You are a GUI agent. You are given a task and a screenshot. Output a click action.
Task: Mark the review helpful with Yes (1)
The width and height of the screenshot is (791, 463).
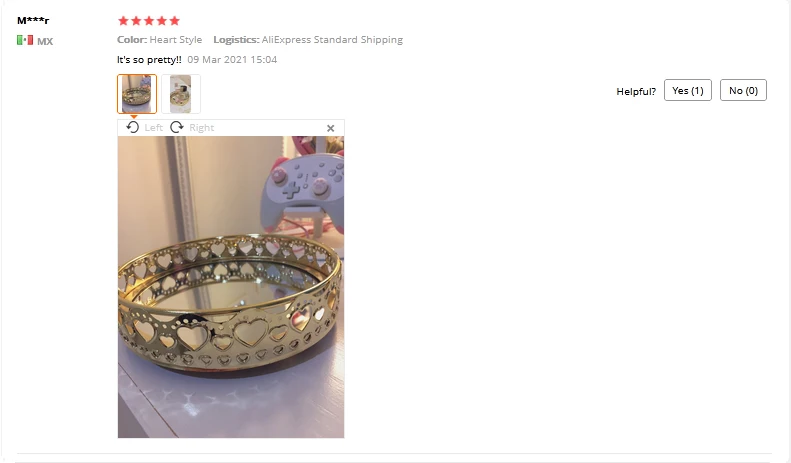tap(688, 90)
